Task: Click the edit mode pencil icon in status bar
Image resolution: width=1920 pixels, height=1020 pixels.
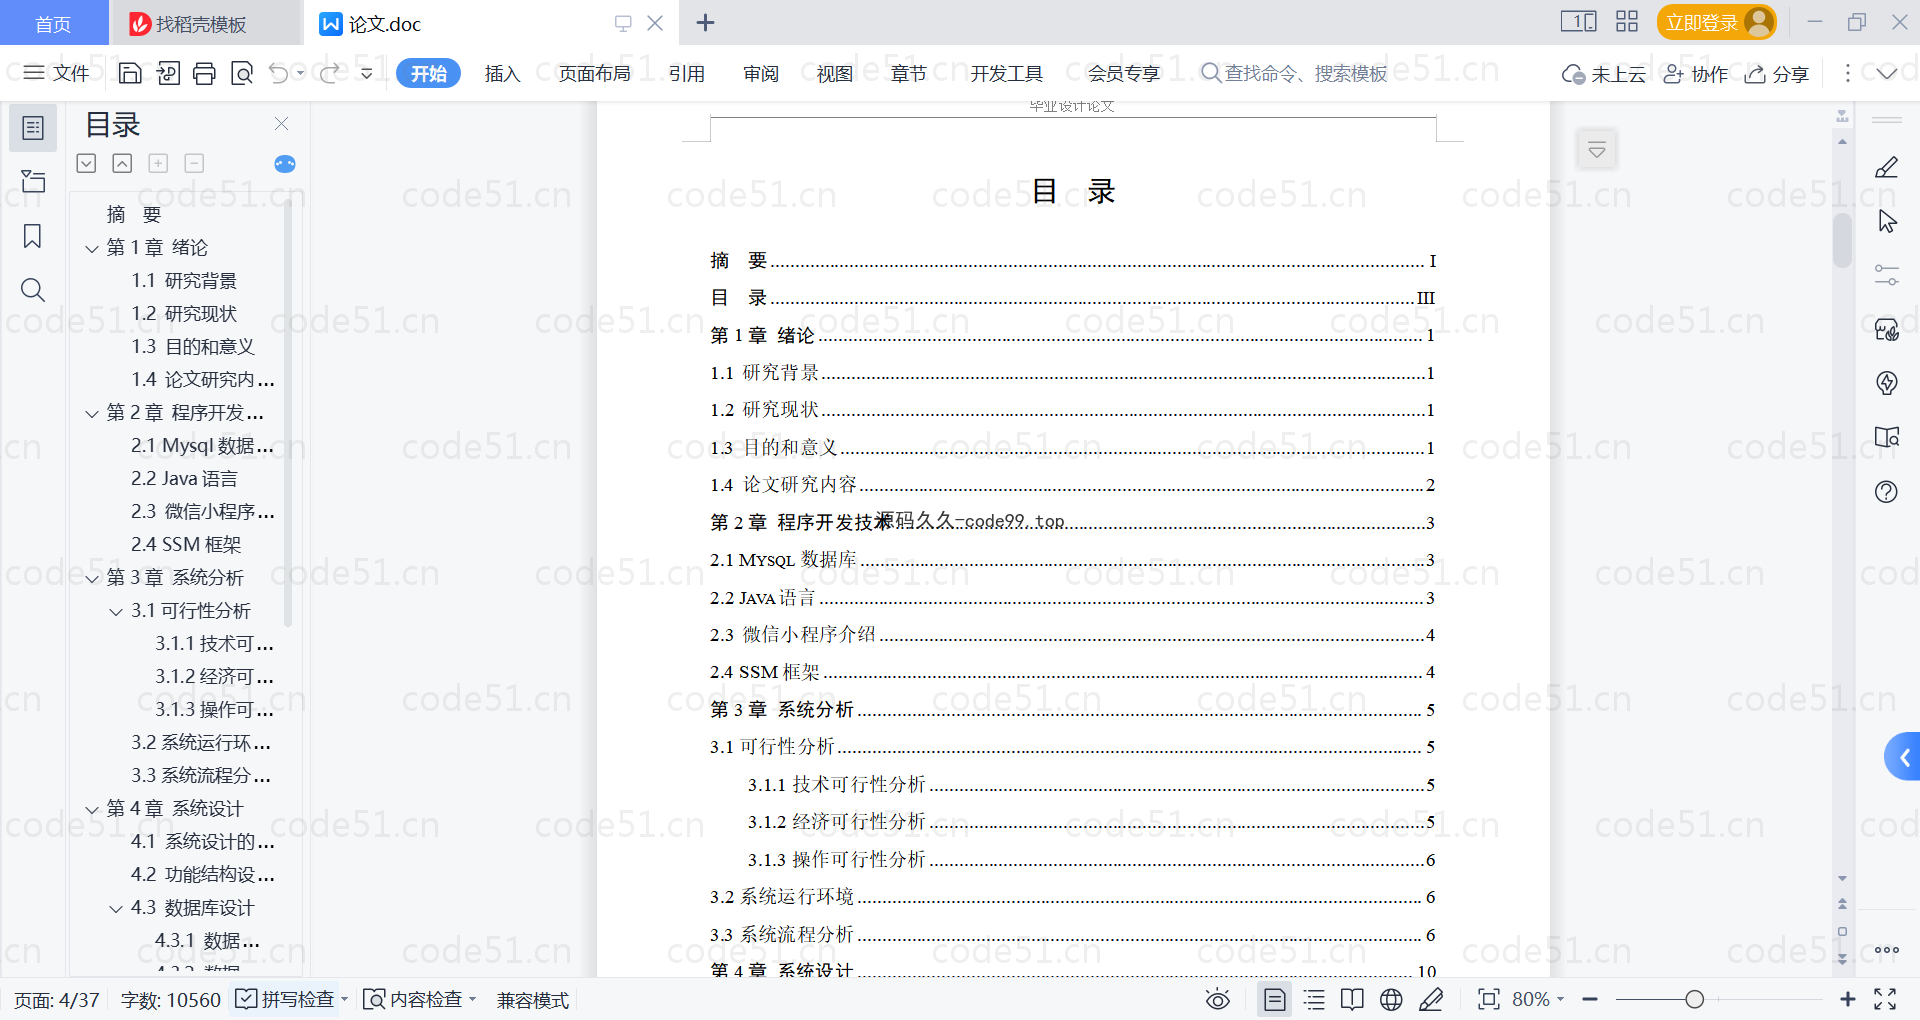Action: tap(1431, 999)
